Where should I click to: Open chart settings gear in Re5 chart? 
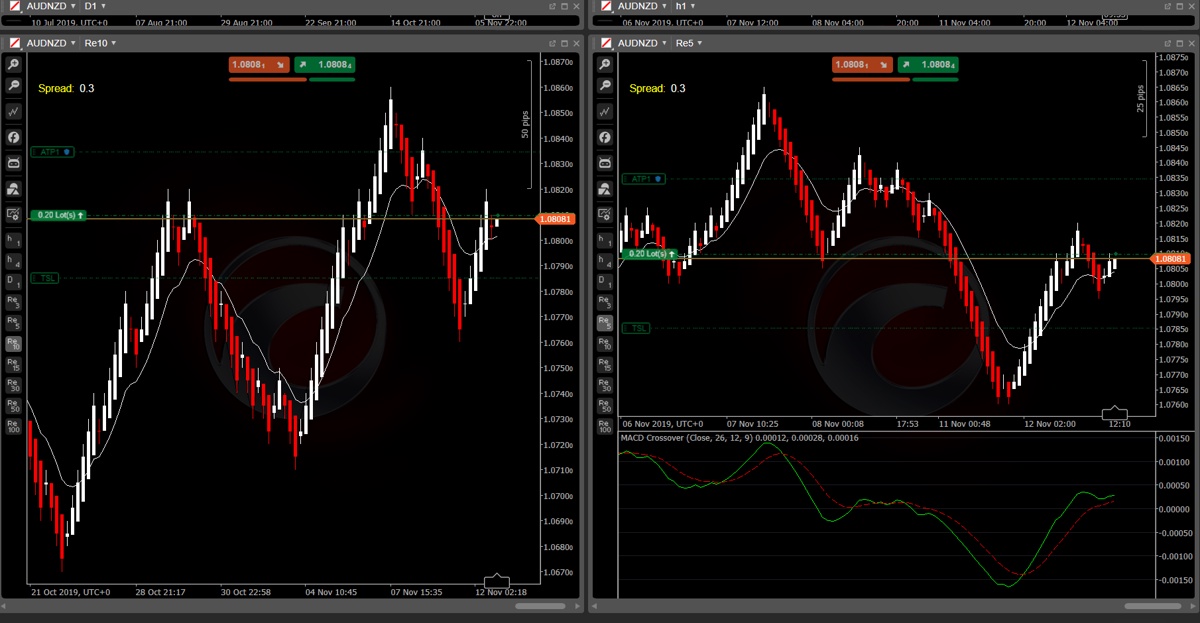[x=604, y=214]
